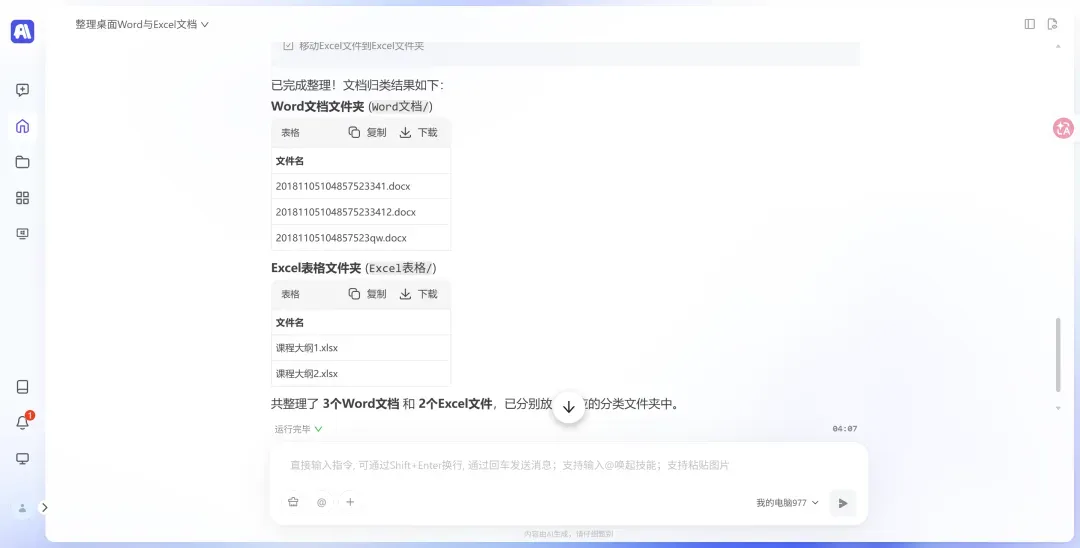Copy the Excel files table

367,294
